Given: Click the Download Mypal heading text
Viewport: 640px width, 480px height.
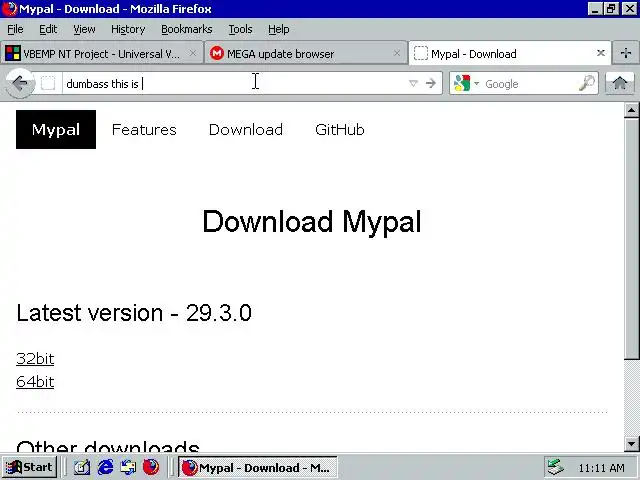Looking at the screenshot, I should [x=312, y=222].
